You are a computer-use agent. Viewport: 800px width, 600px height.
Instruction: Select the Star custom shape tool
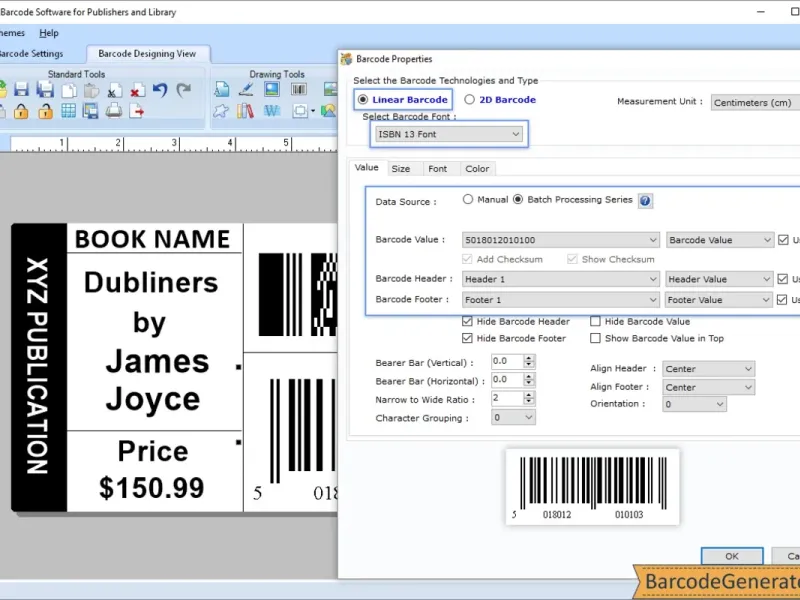click(221, 111)
